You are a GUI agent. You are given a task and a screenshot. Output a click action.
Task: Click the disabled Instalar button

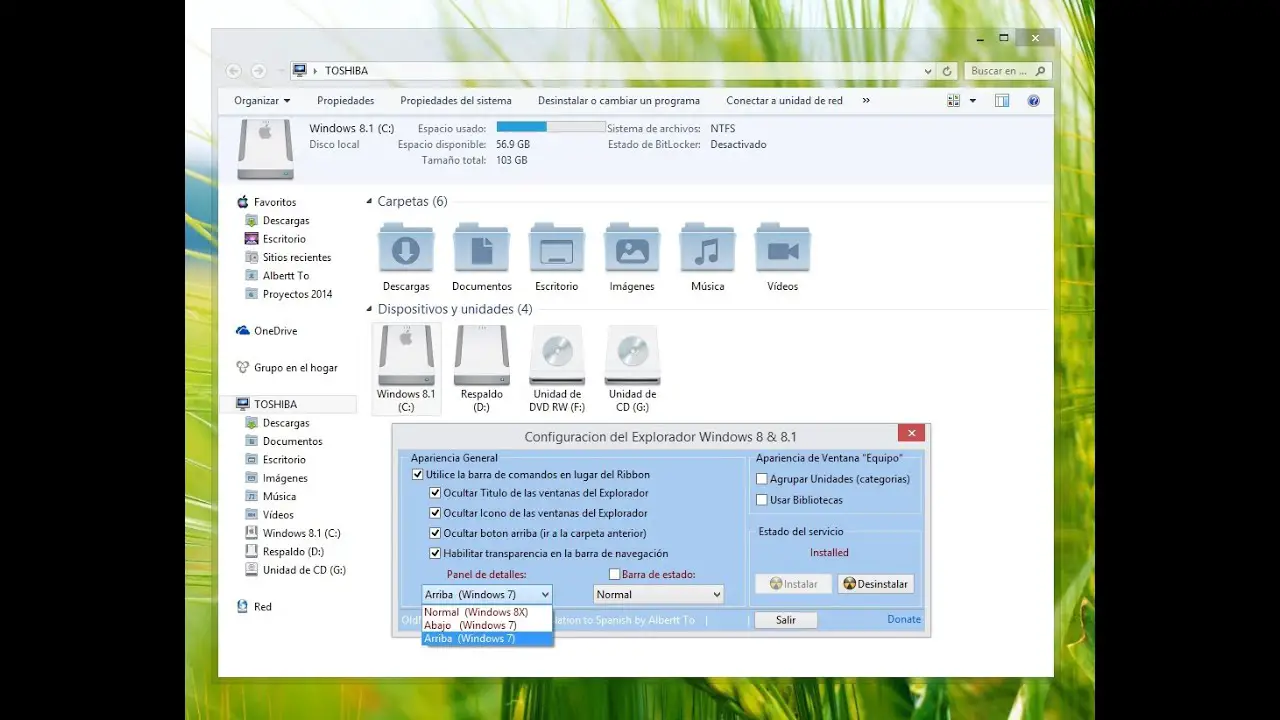(793, 584)
